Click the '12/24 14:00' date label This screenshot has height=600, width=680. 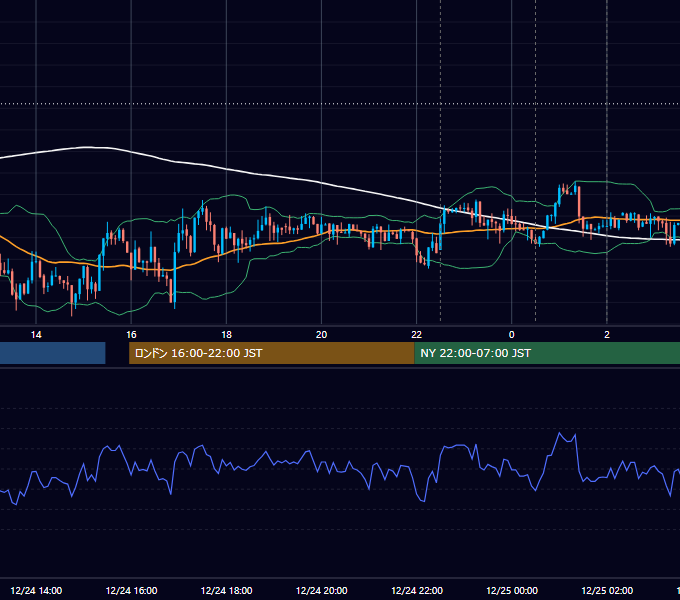point(36,590)
